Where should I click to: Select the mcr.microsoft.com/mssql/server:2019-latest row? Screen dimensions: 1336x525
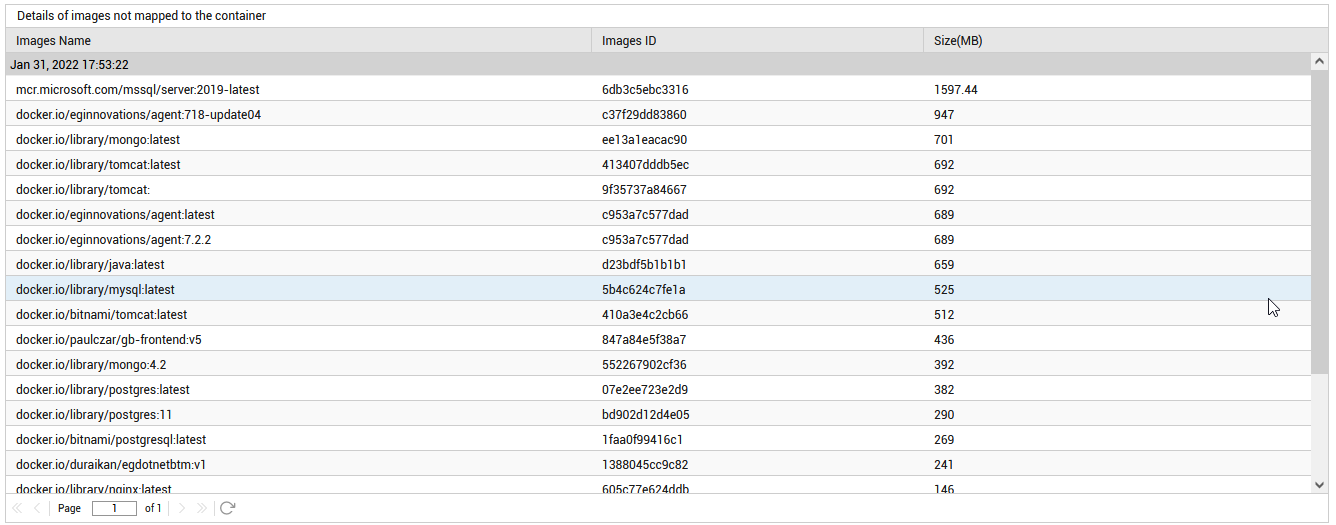click(659, 89)
